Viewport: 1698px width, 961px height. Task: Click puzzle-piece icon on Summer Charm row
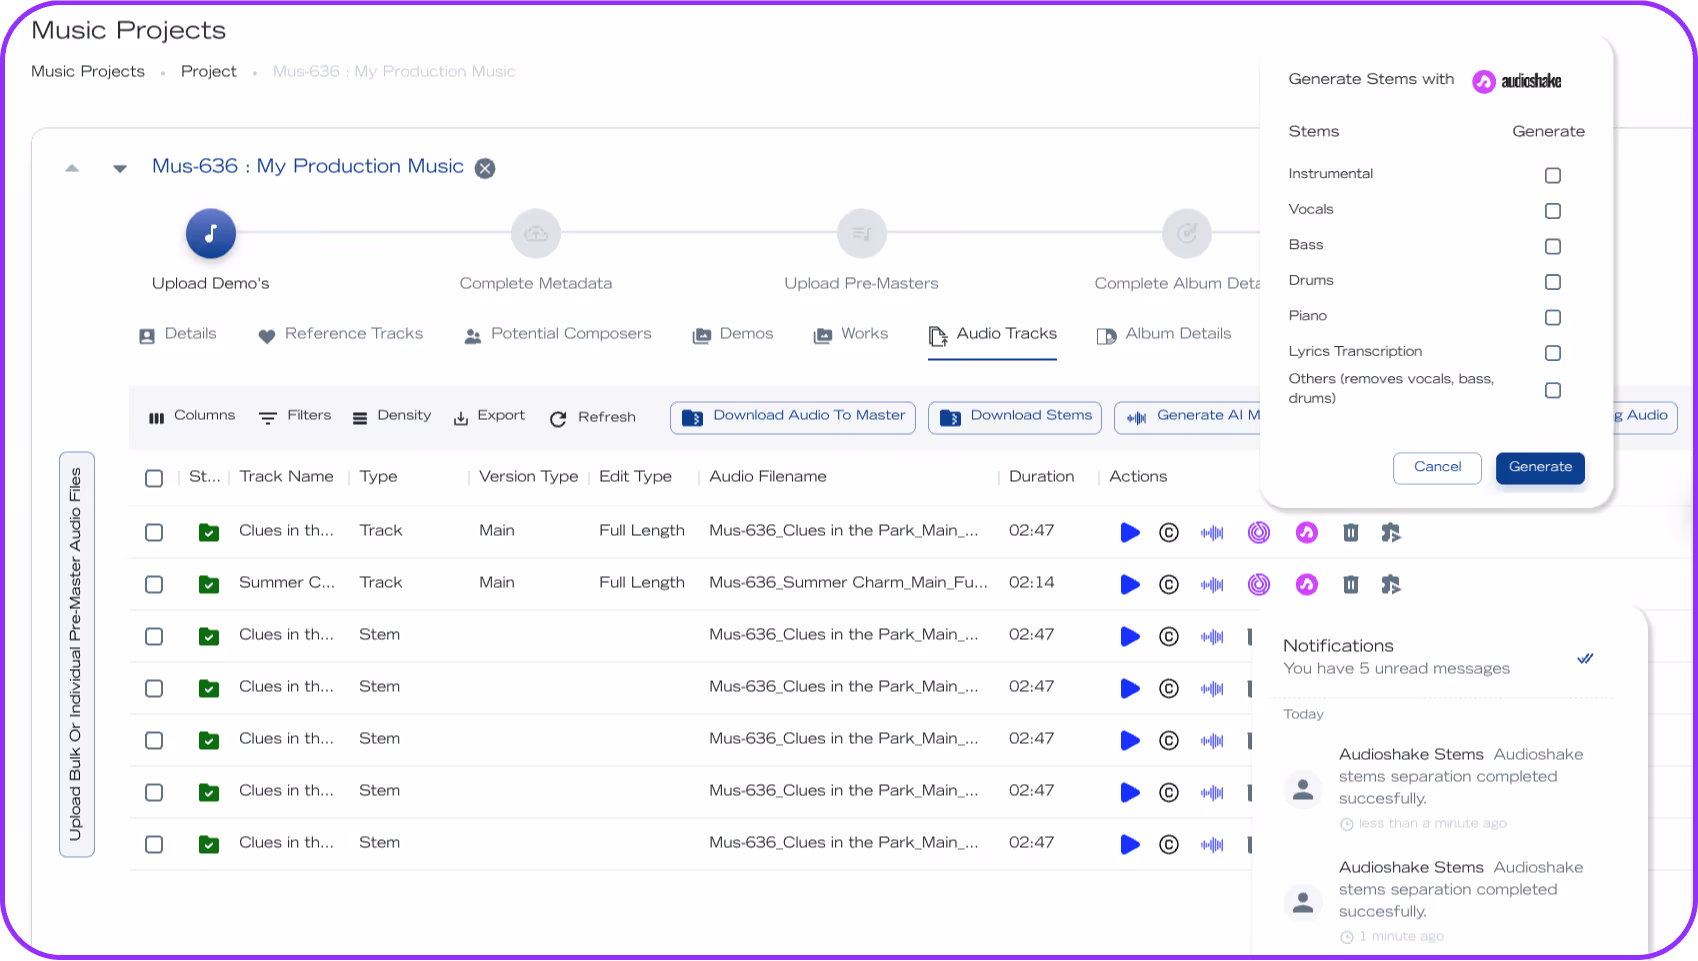point(1391,585)
